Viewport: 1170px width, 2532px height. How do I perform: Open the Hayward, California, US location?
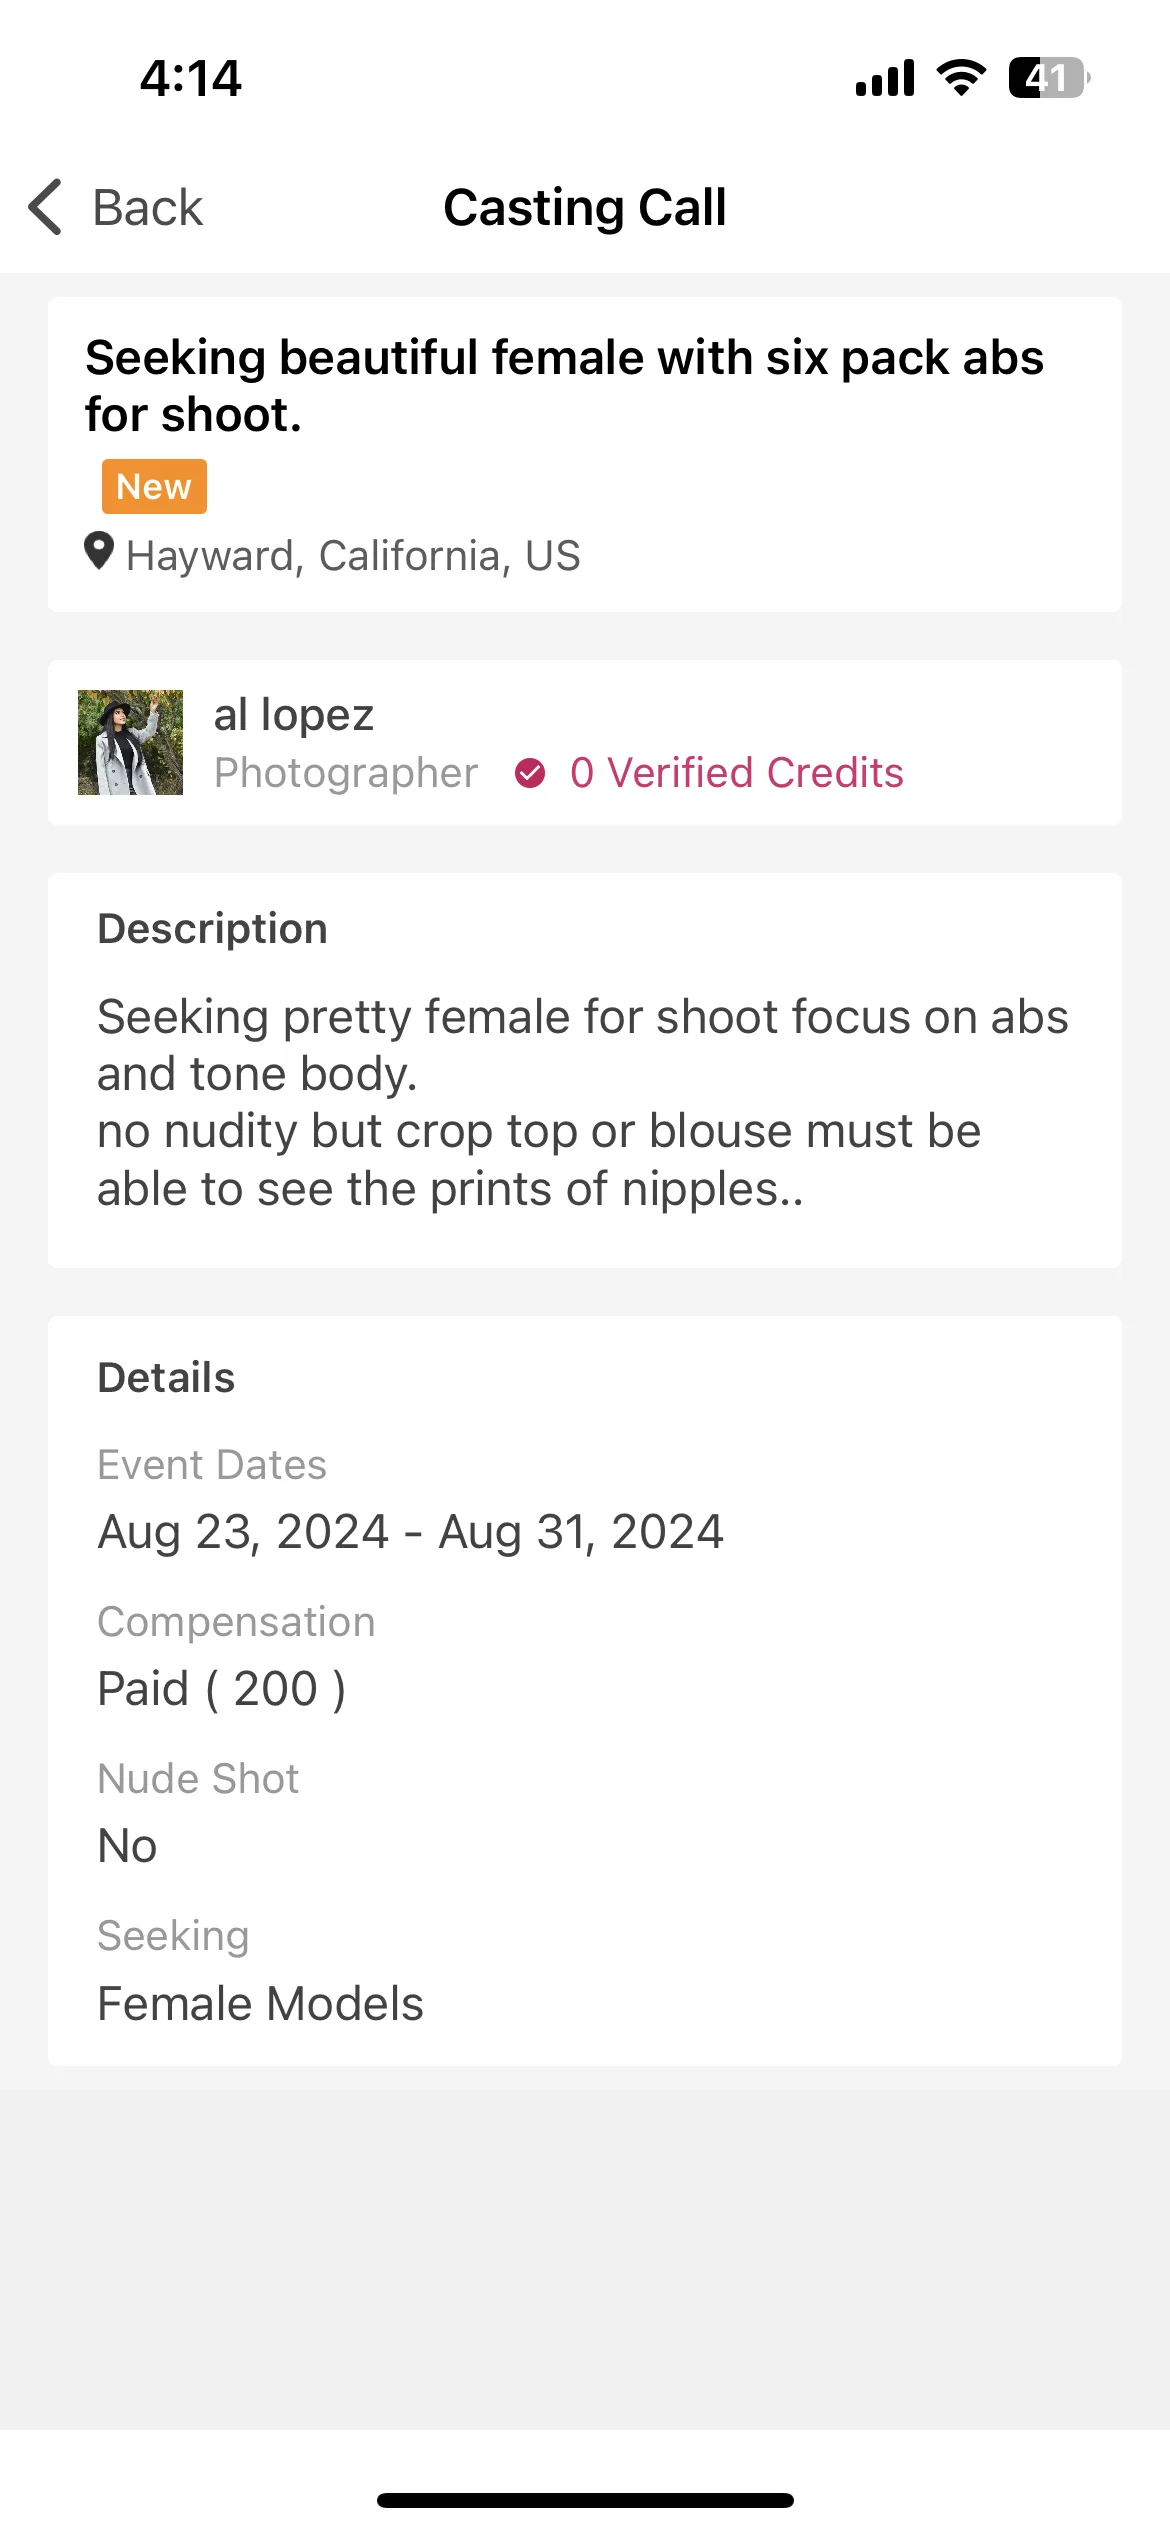tap(353, 556)
